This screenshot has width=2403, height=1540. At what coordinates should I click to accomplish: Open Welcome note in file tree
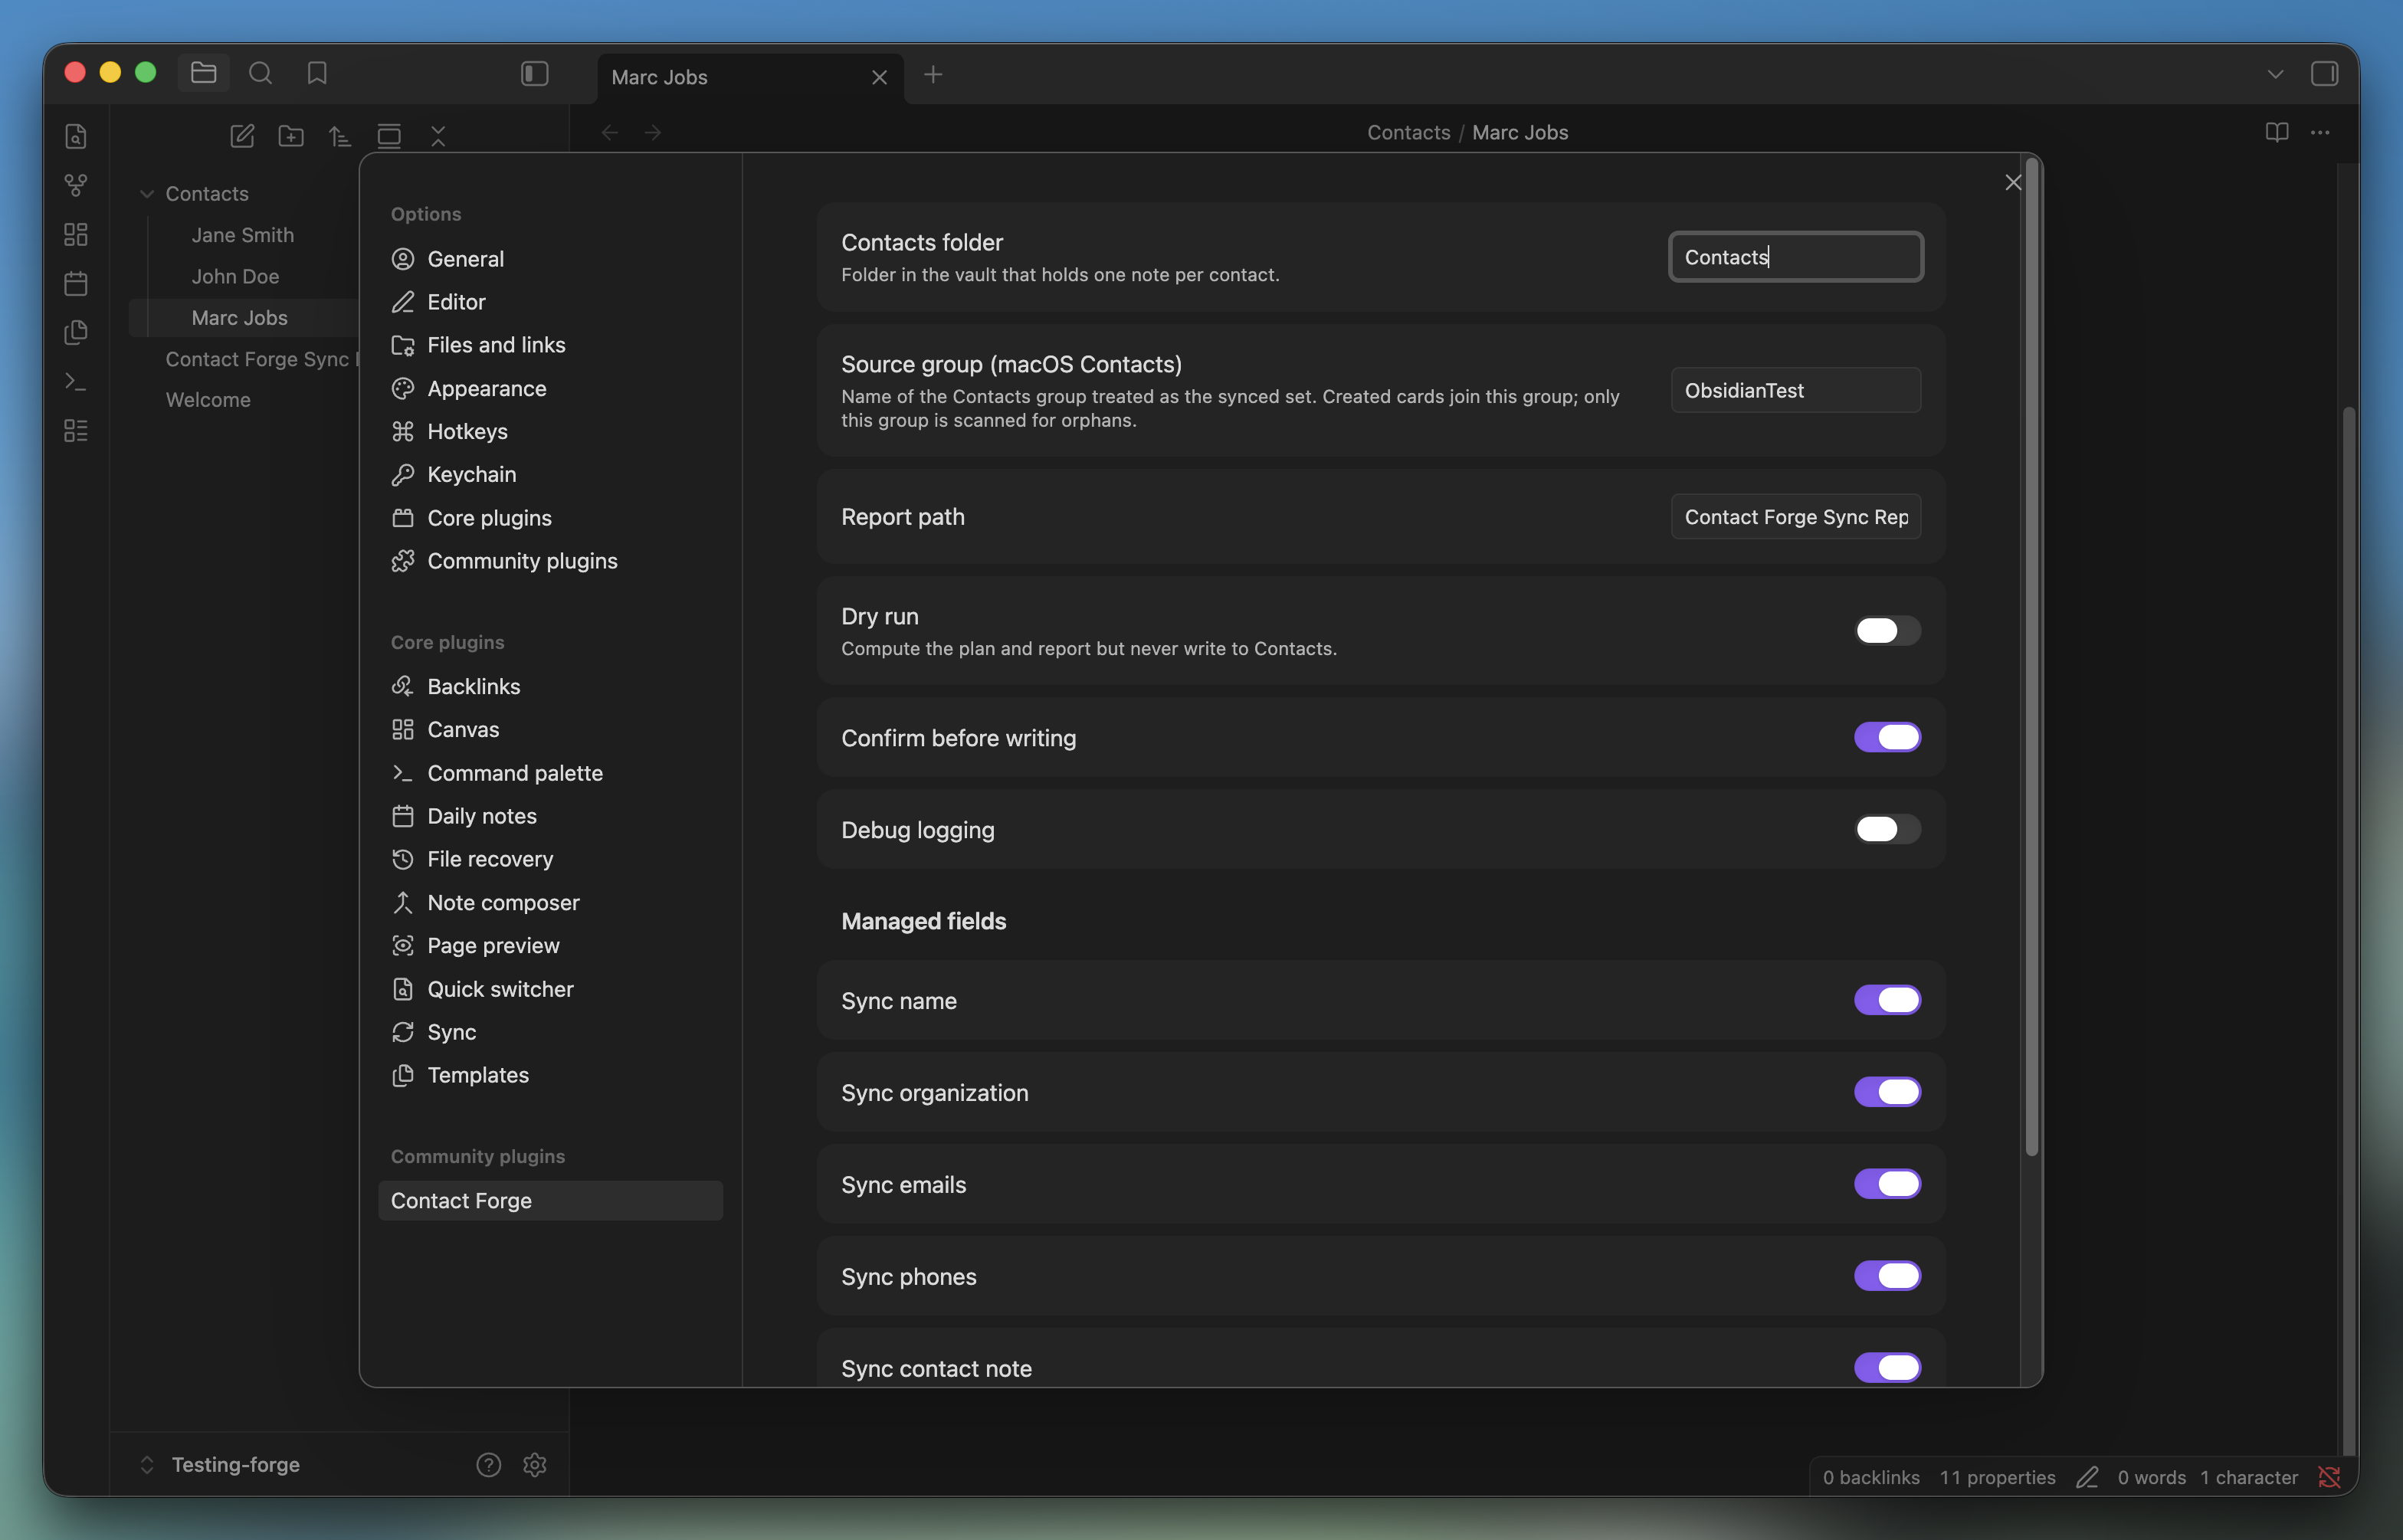click(x=208, y=400)
